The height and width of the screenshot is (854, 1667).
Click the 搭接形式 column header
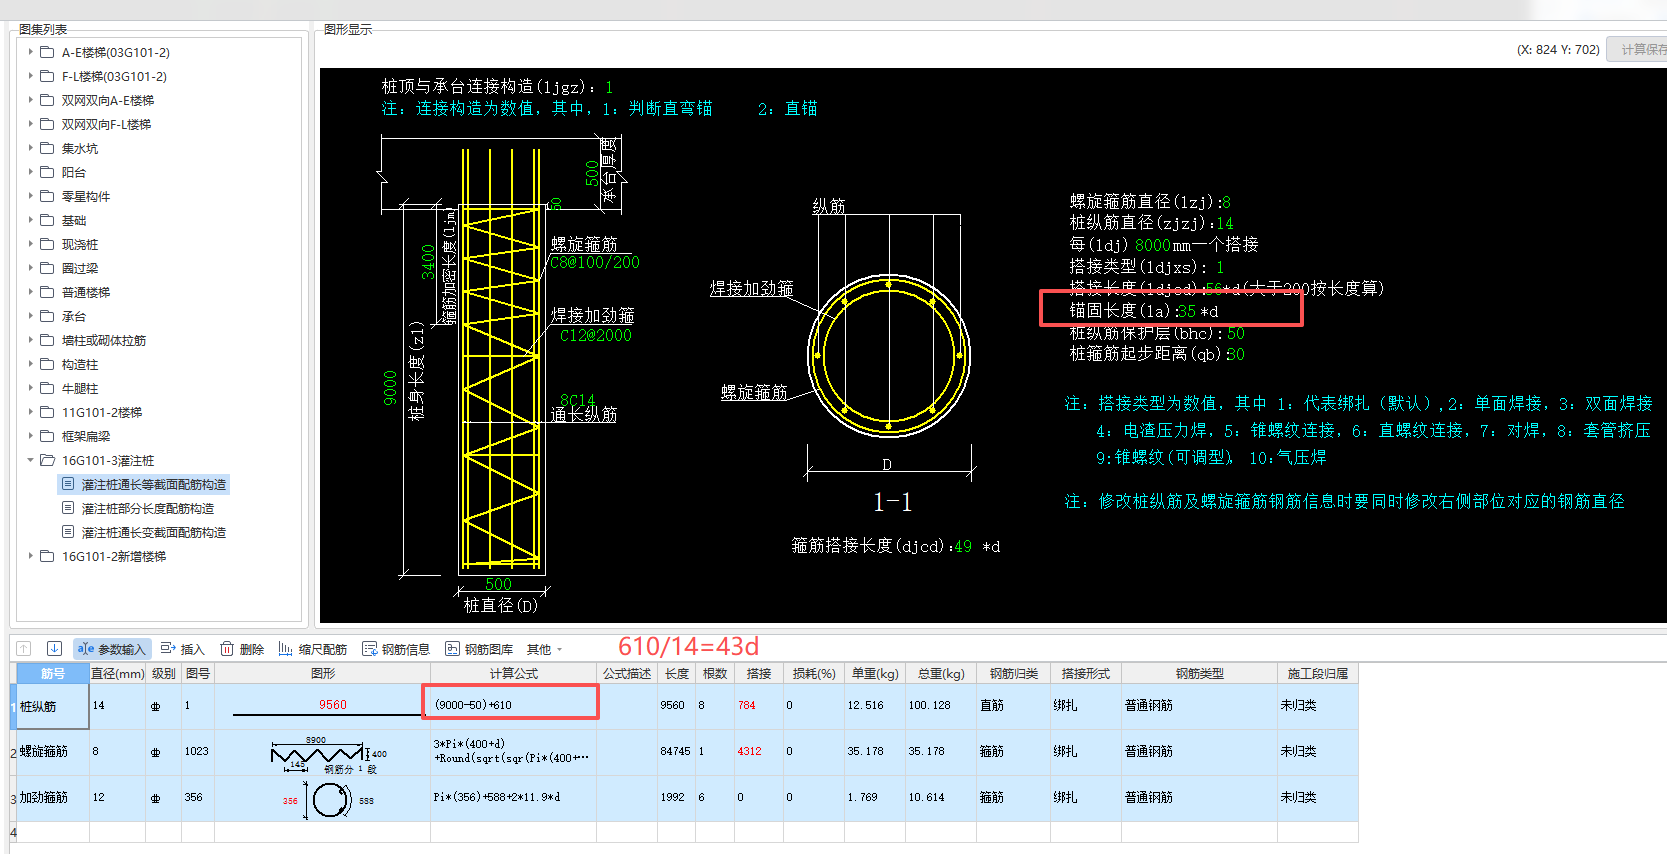pyautogui.click(x=1085, y=673)
